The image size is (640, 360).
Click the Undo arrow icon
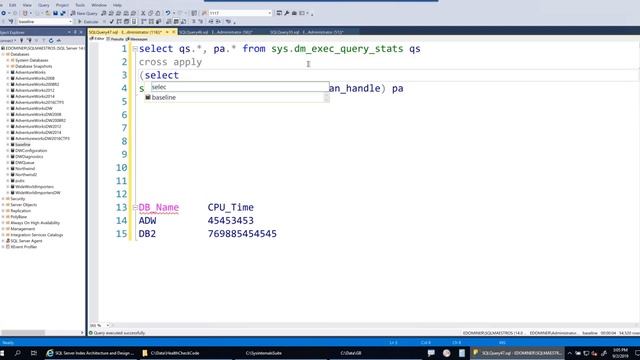(x=168, y=13)
